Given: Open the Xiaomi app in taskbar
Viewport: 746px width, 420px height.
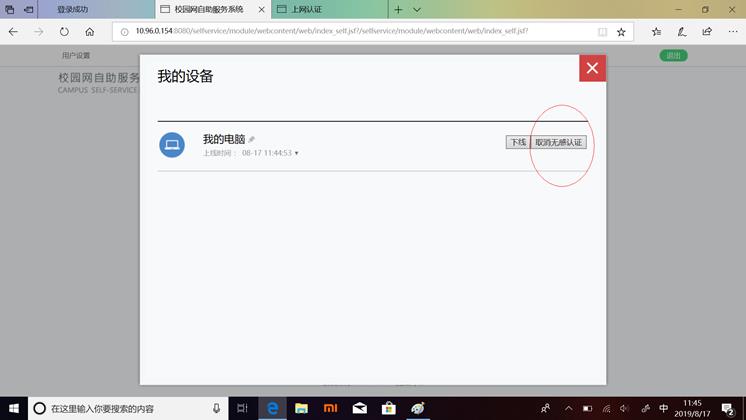Looking at the screenshot, I should pos(329,408).
